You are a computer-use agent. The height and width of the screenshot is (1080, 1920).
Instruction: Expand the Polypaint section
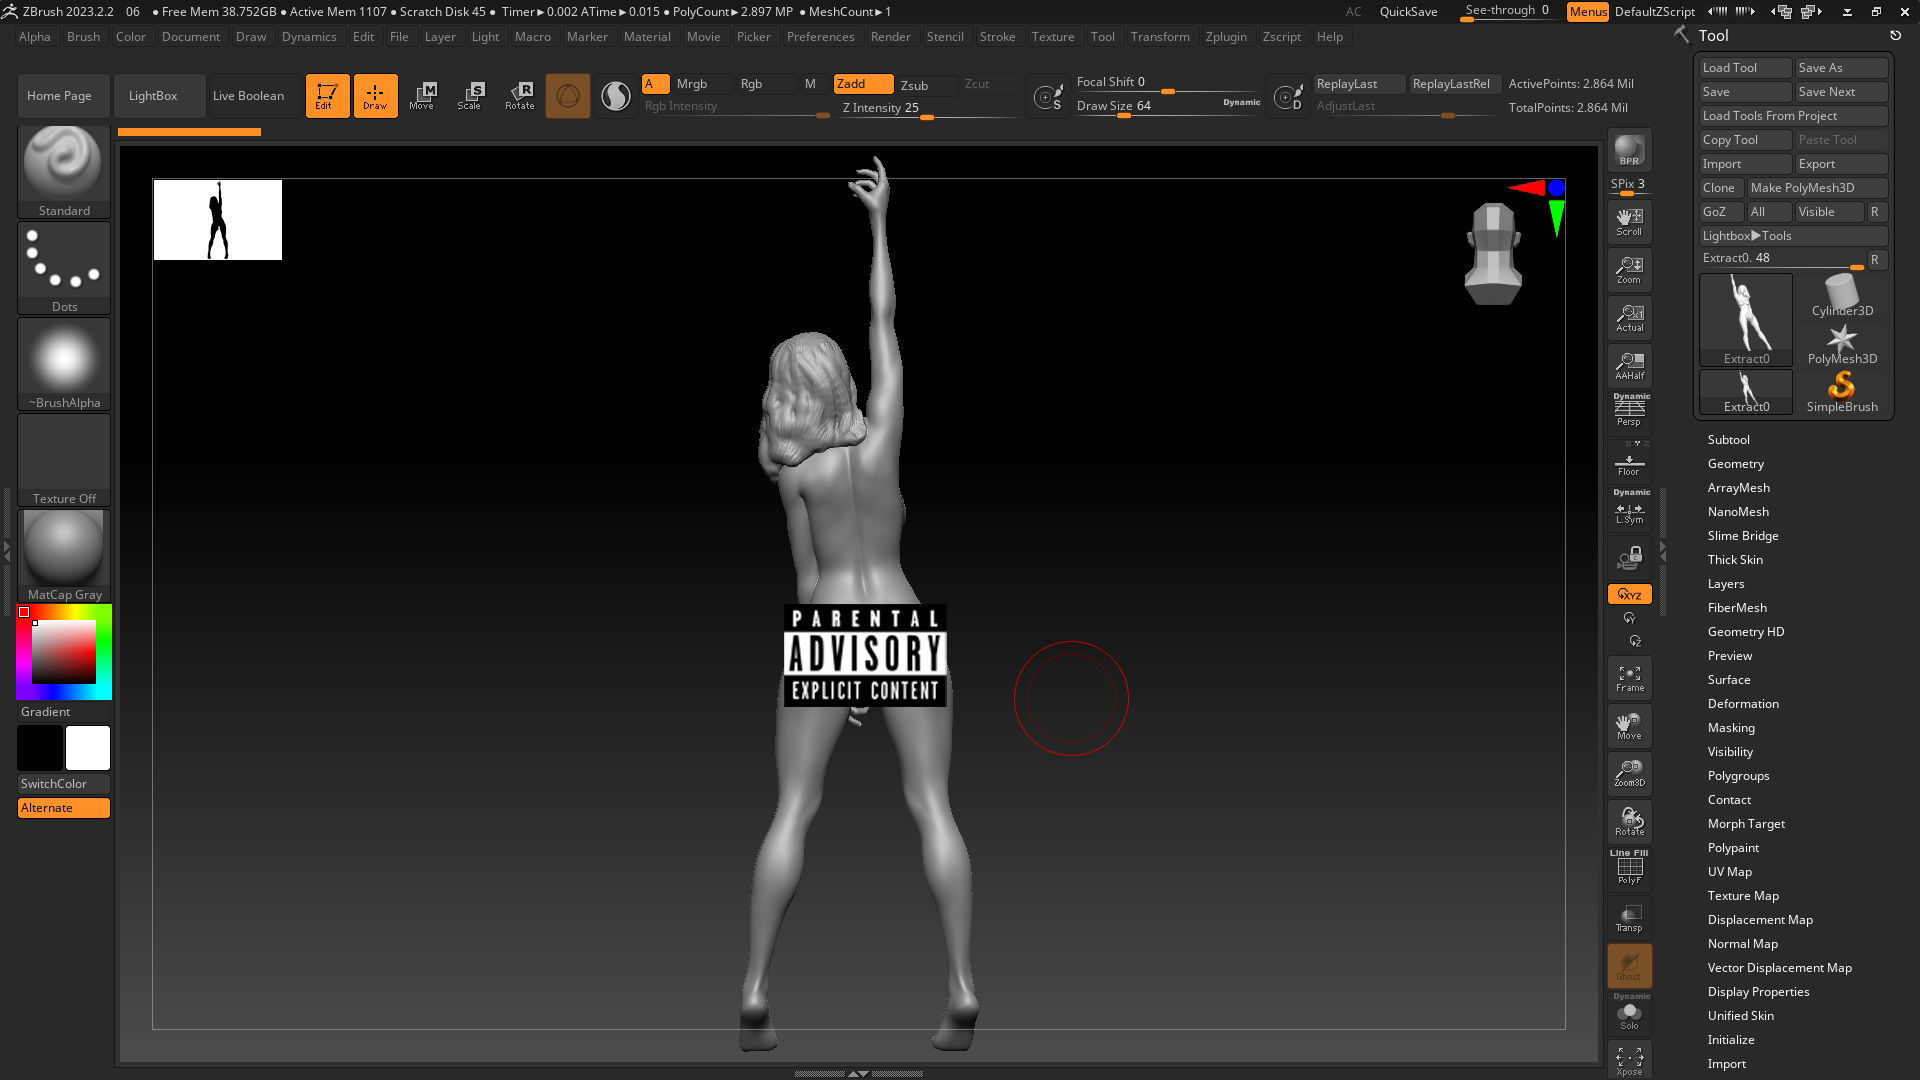pyautogui.click(x=1733, y=848)
